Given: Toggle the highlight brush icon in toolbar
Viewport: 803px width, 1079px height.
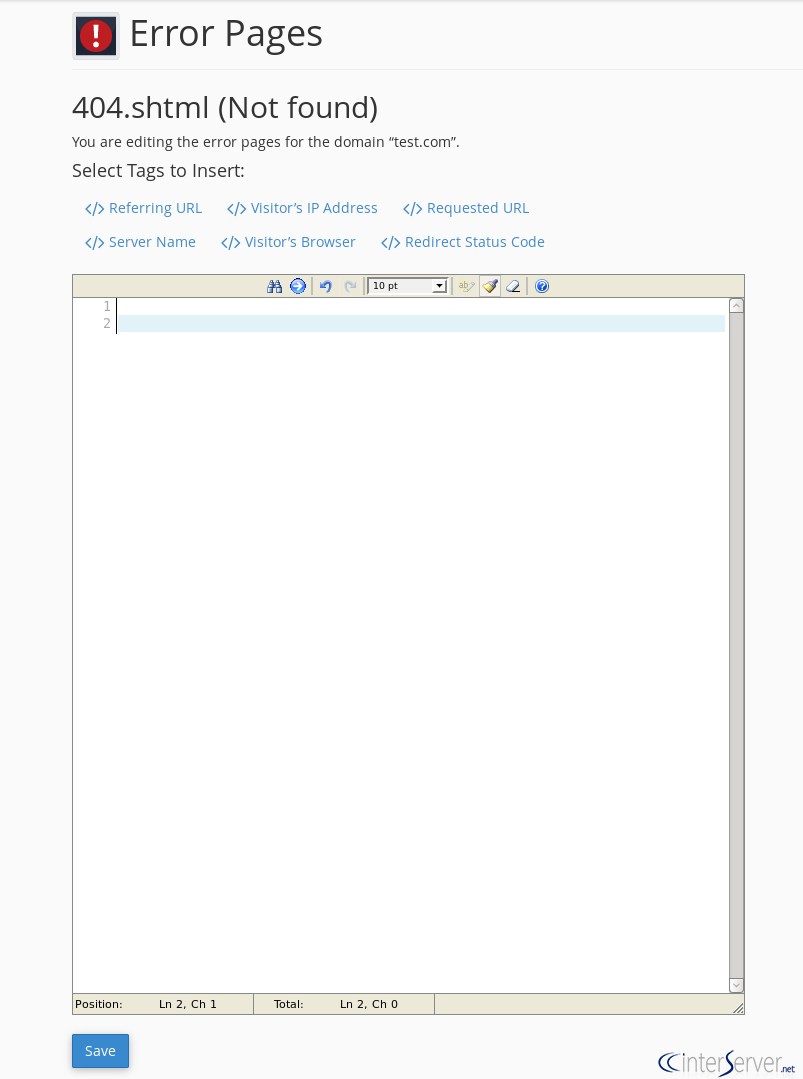Looking at the screenshot, I should click(490, 286).
